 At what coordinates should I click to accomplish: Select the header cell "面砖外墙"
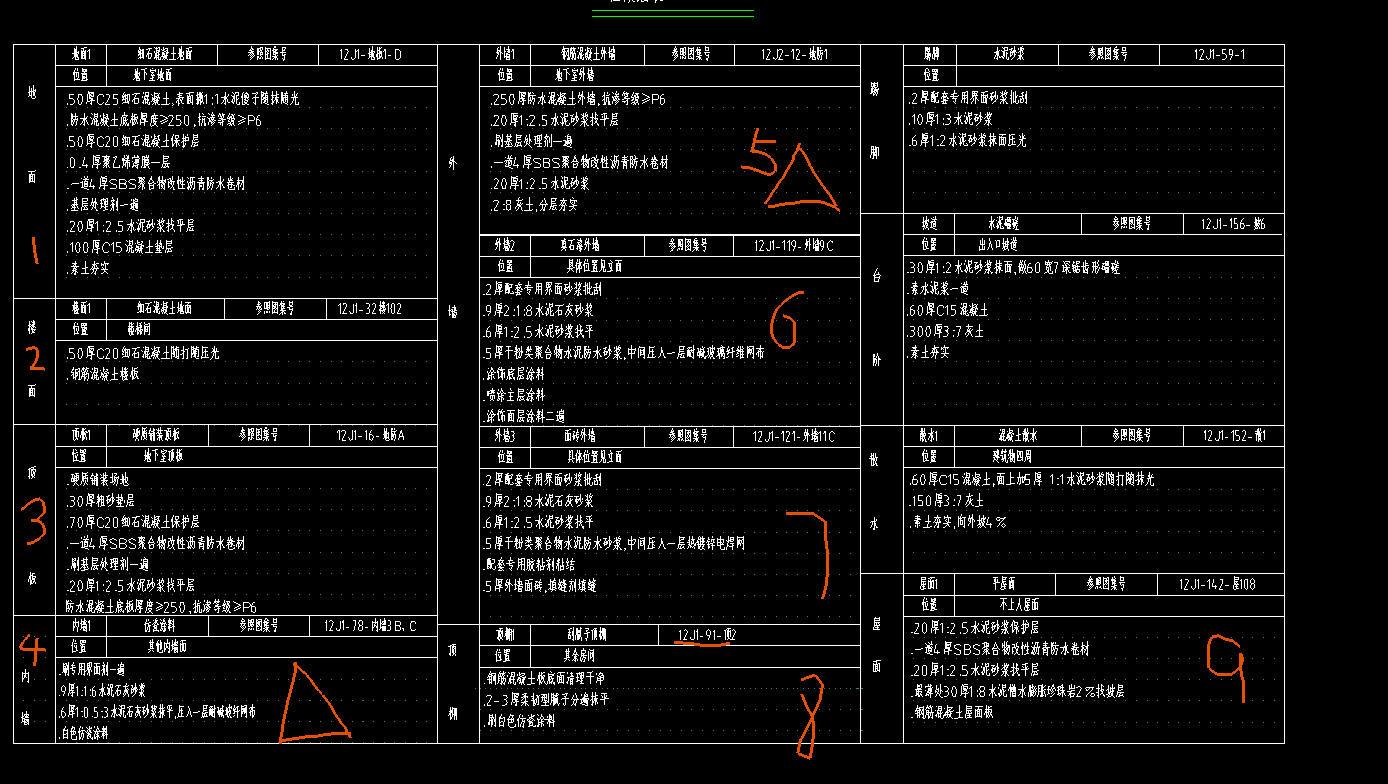click(x=579, y=436)
